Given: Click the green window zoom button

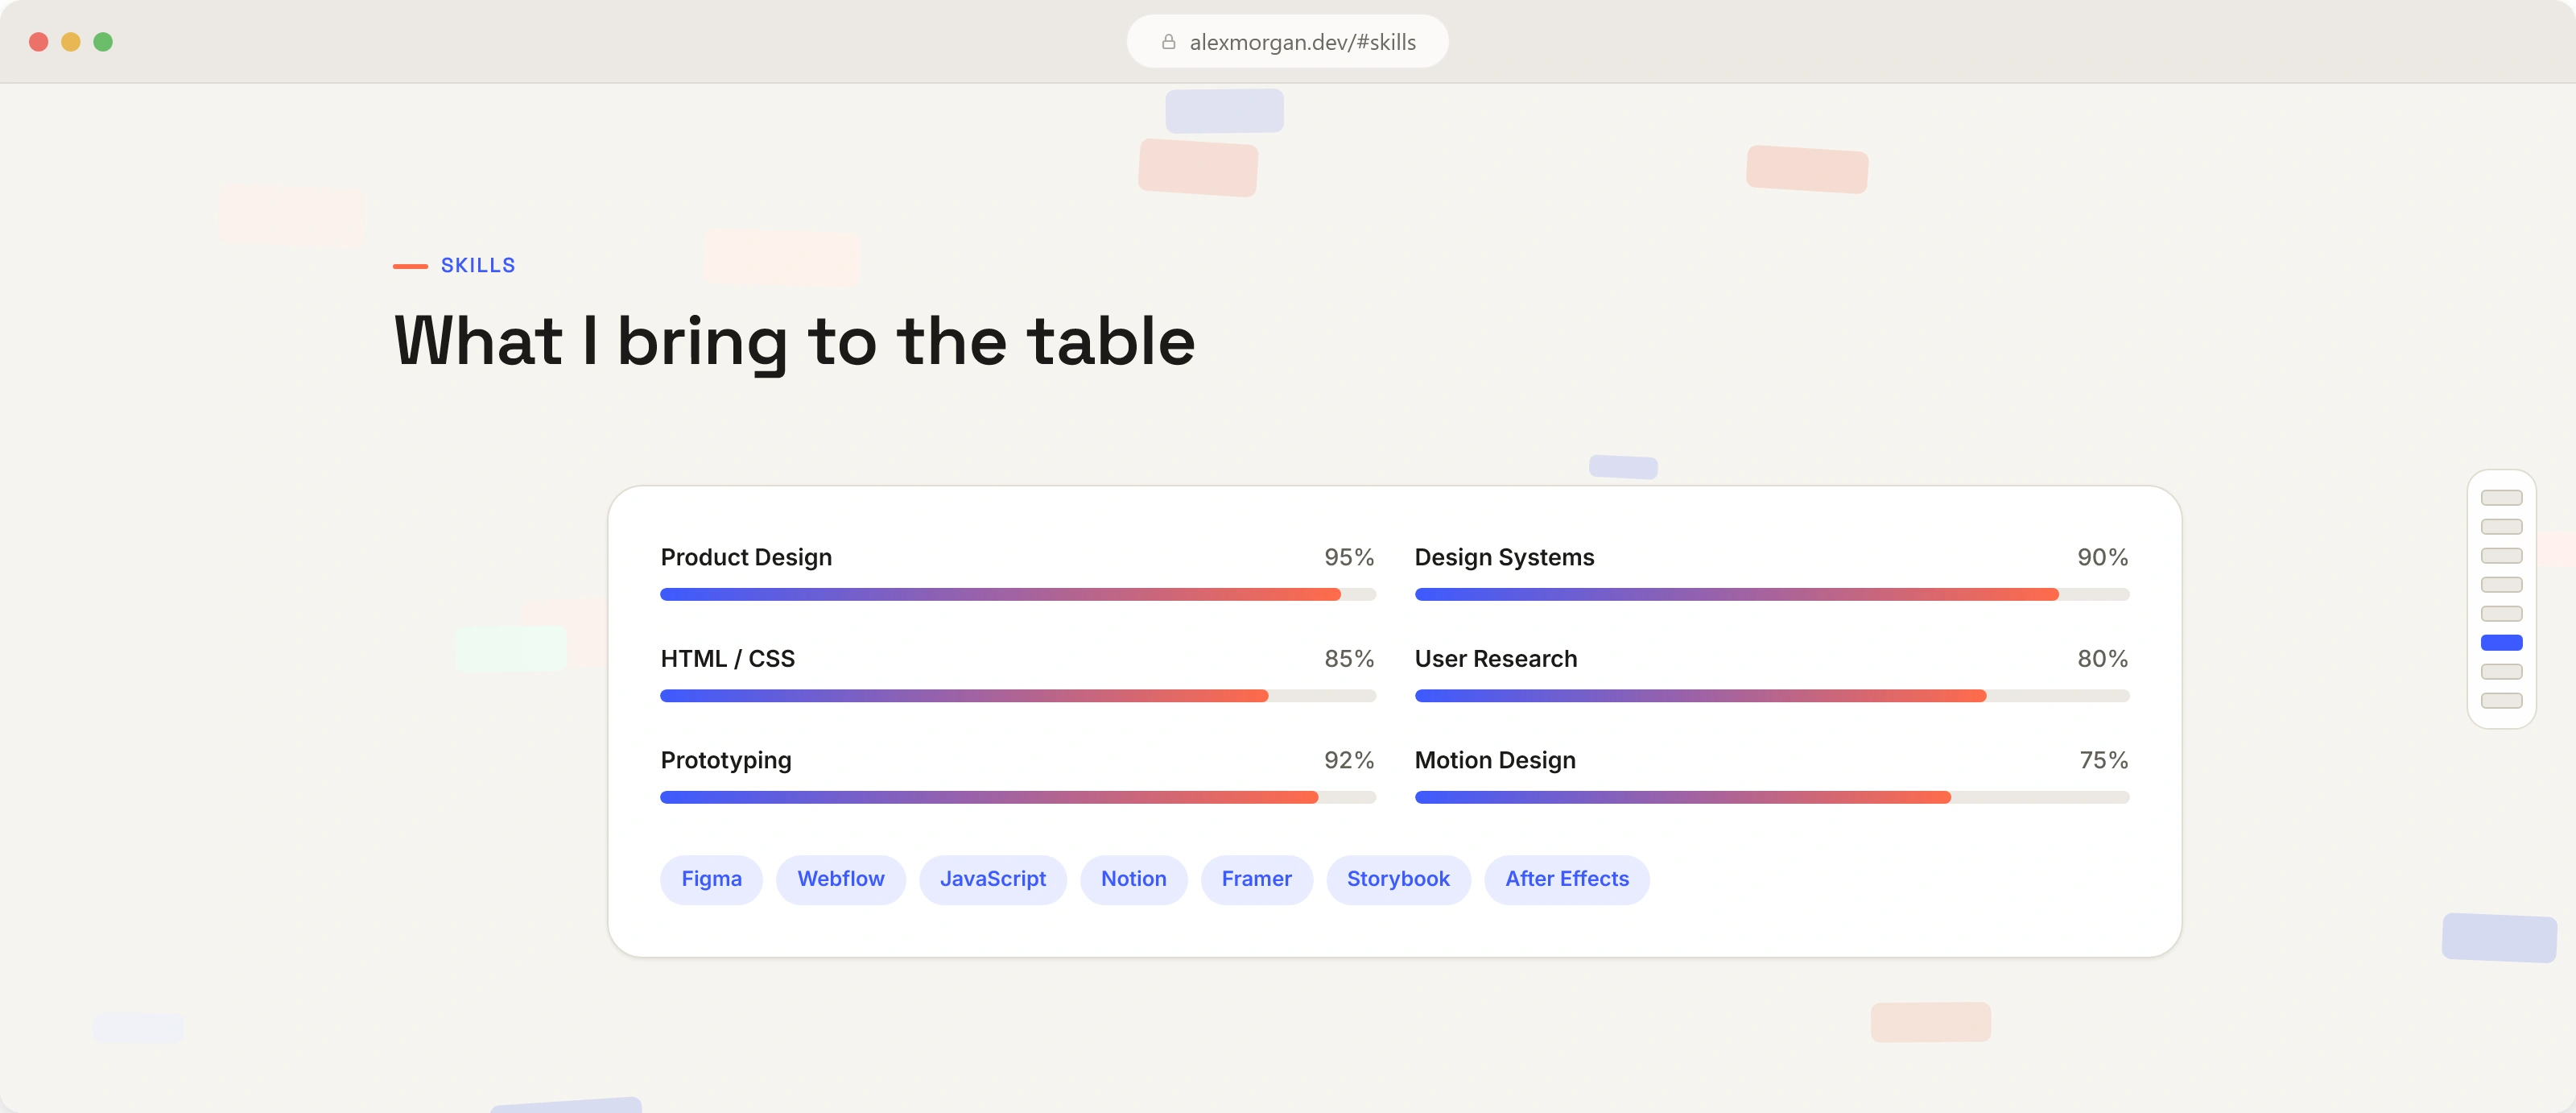Looking at the screenshot, I should (103, 42).
